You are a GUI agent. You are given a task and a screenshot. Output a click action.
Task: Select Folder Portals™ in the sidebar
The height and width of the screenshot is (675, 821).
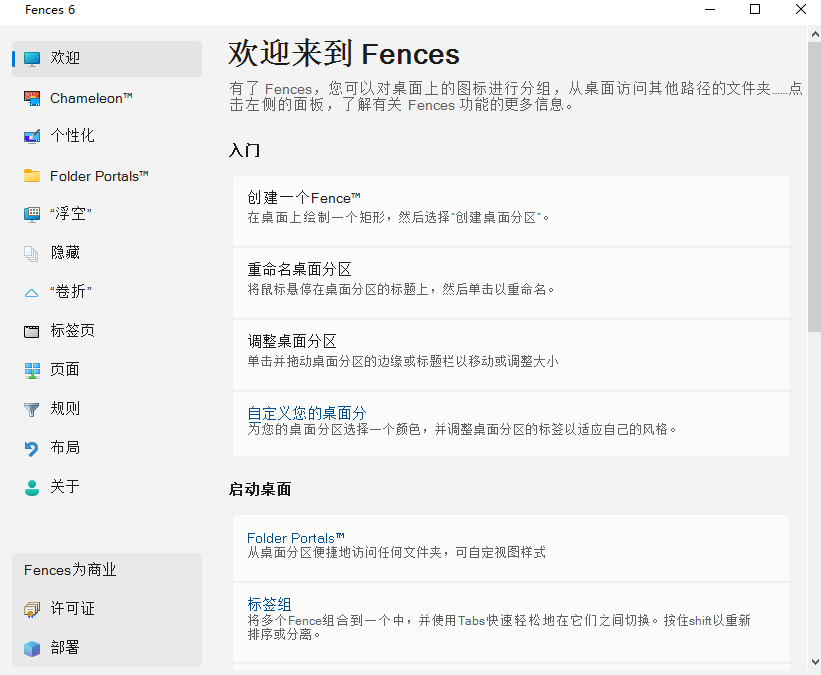pyautogui.click(x=107, y=176)
